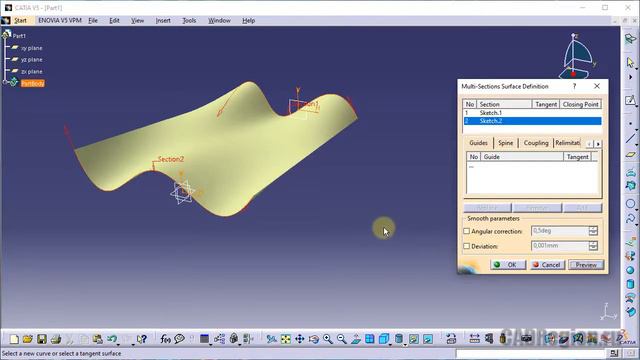The width and height of the screenshot is (640, 360).
Task: Open the ENOVIA V5 VPM menu
Action: tap(60, 20)
